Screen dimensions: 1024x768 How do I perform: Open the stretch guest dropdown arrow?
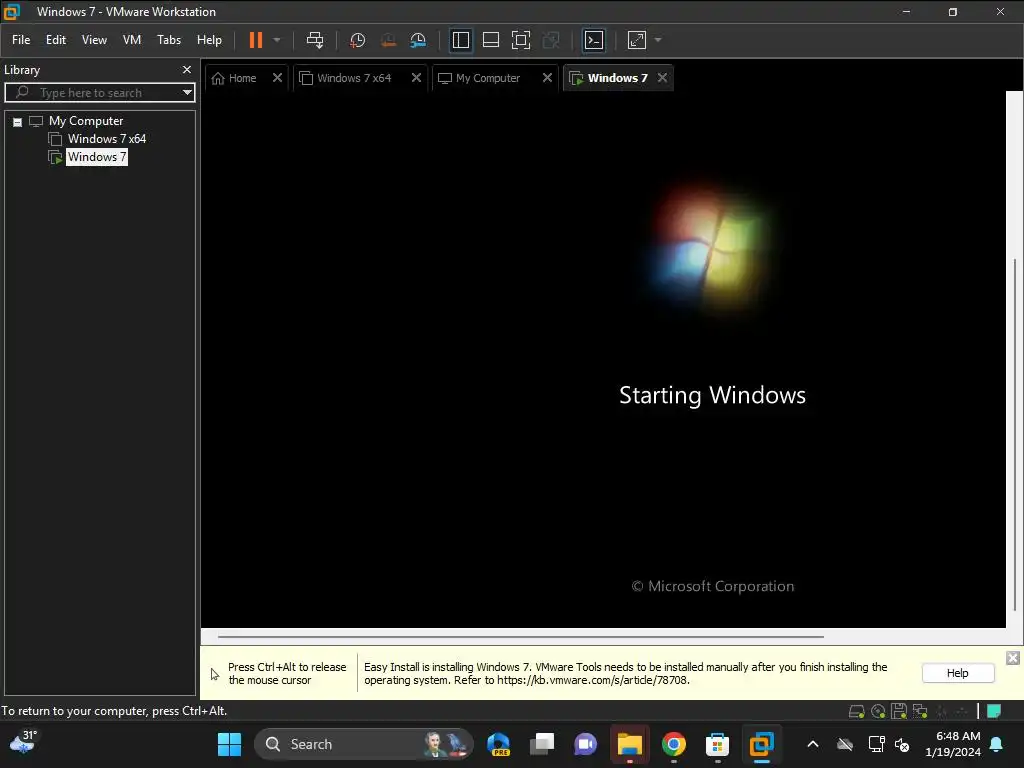(x=658, y=40)
